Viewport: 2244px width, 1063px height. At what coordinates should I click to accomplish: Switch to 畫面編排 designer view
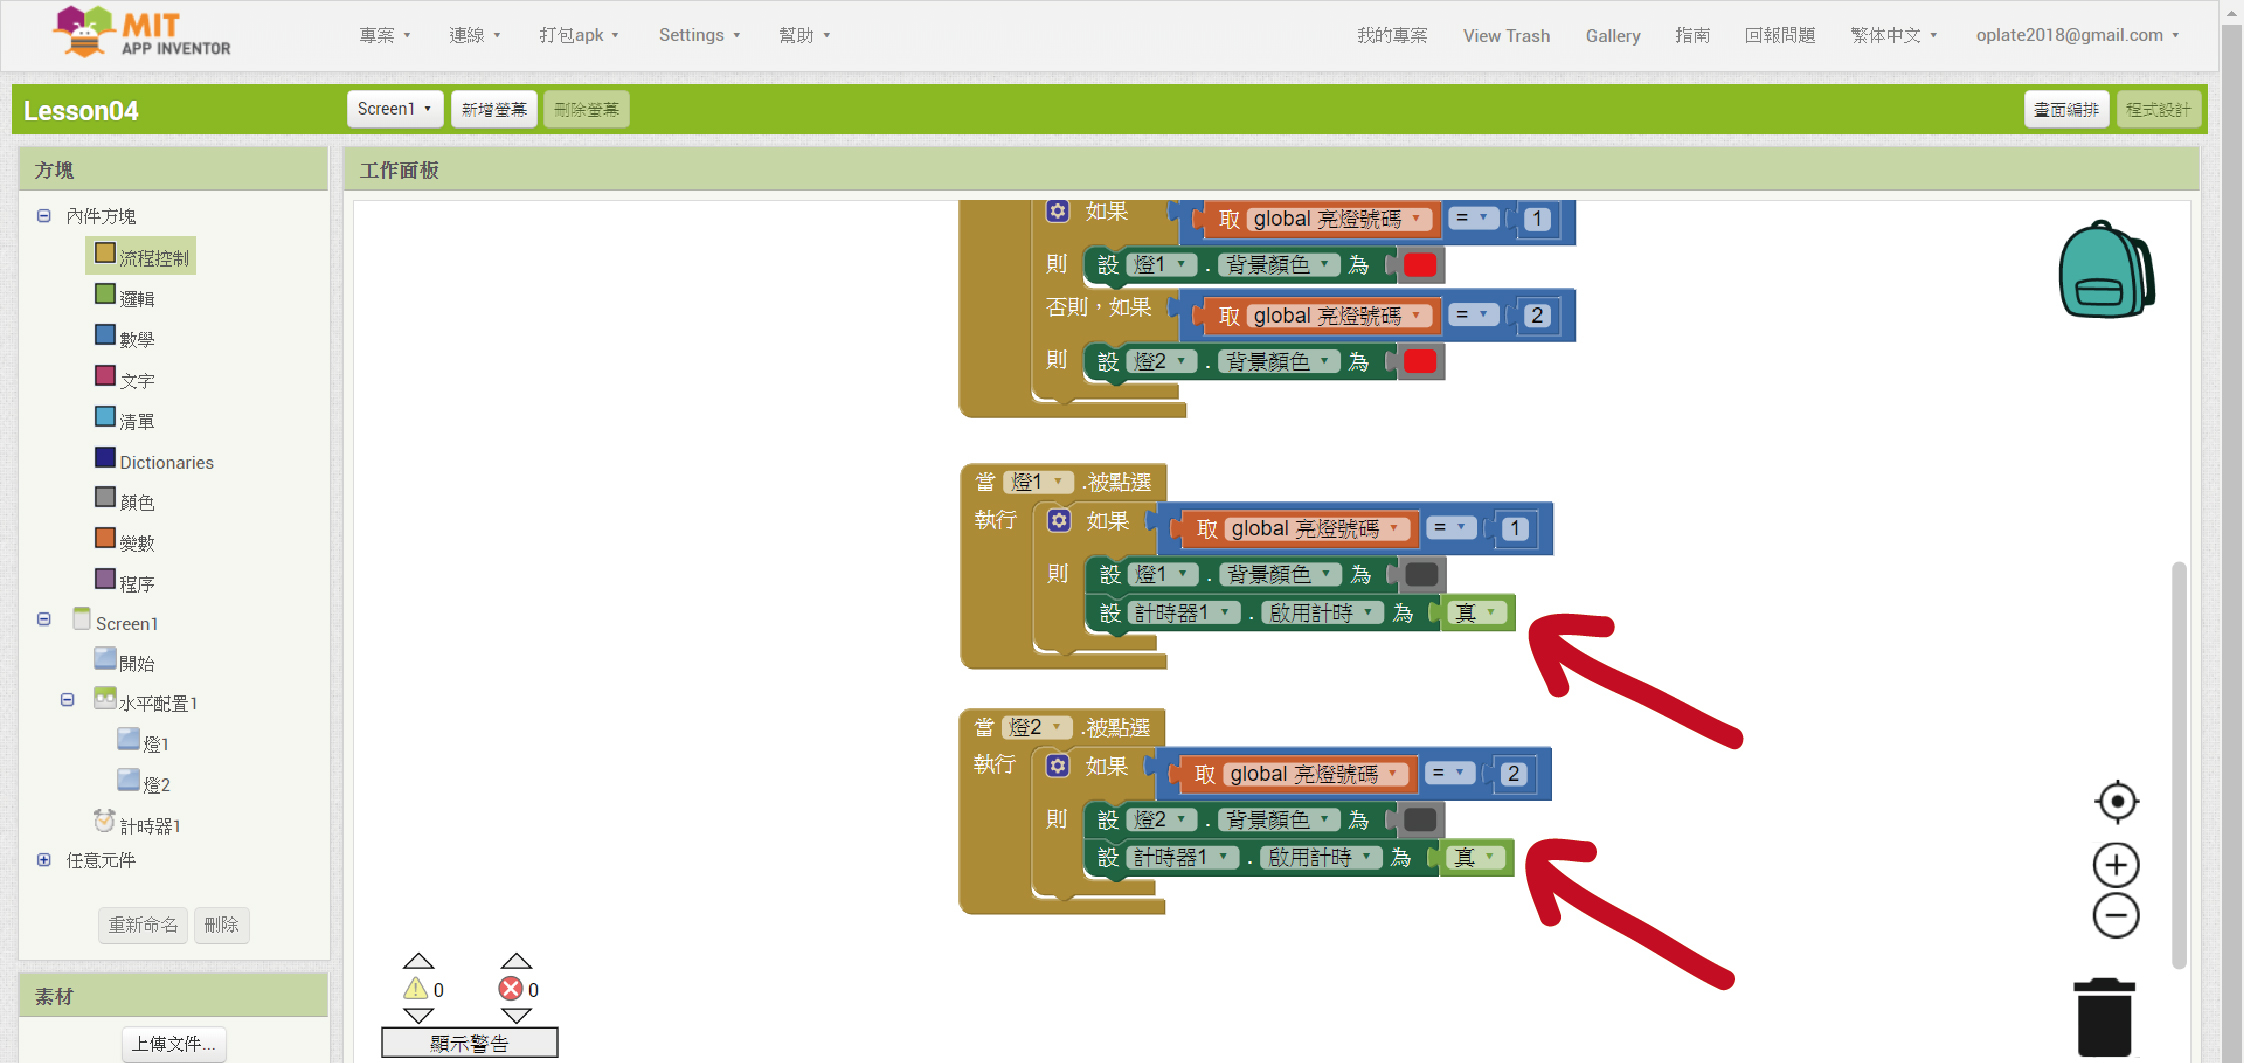point(2066,109)
